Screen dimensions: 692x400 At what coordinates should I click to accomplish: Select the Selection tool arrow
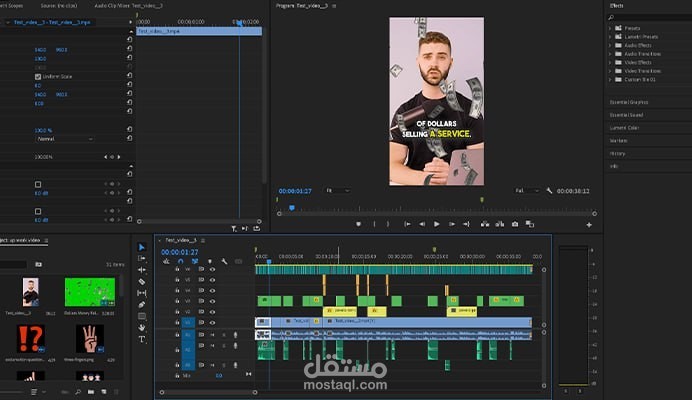pyautogui.click(x=141, y=247)
